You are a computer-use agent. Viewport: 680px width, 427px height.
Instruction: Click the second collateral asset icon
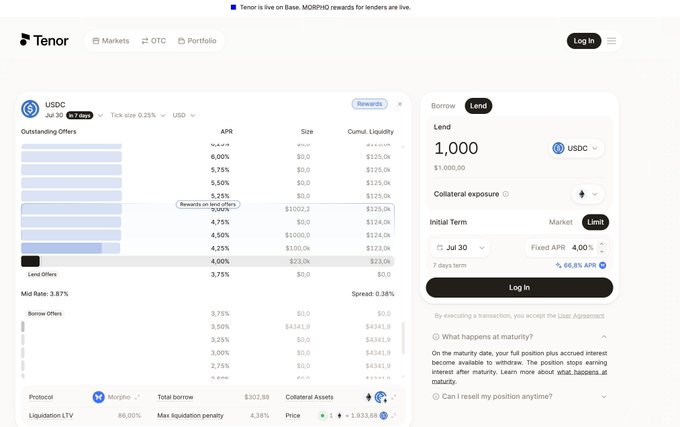(381, 397)
